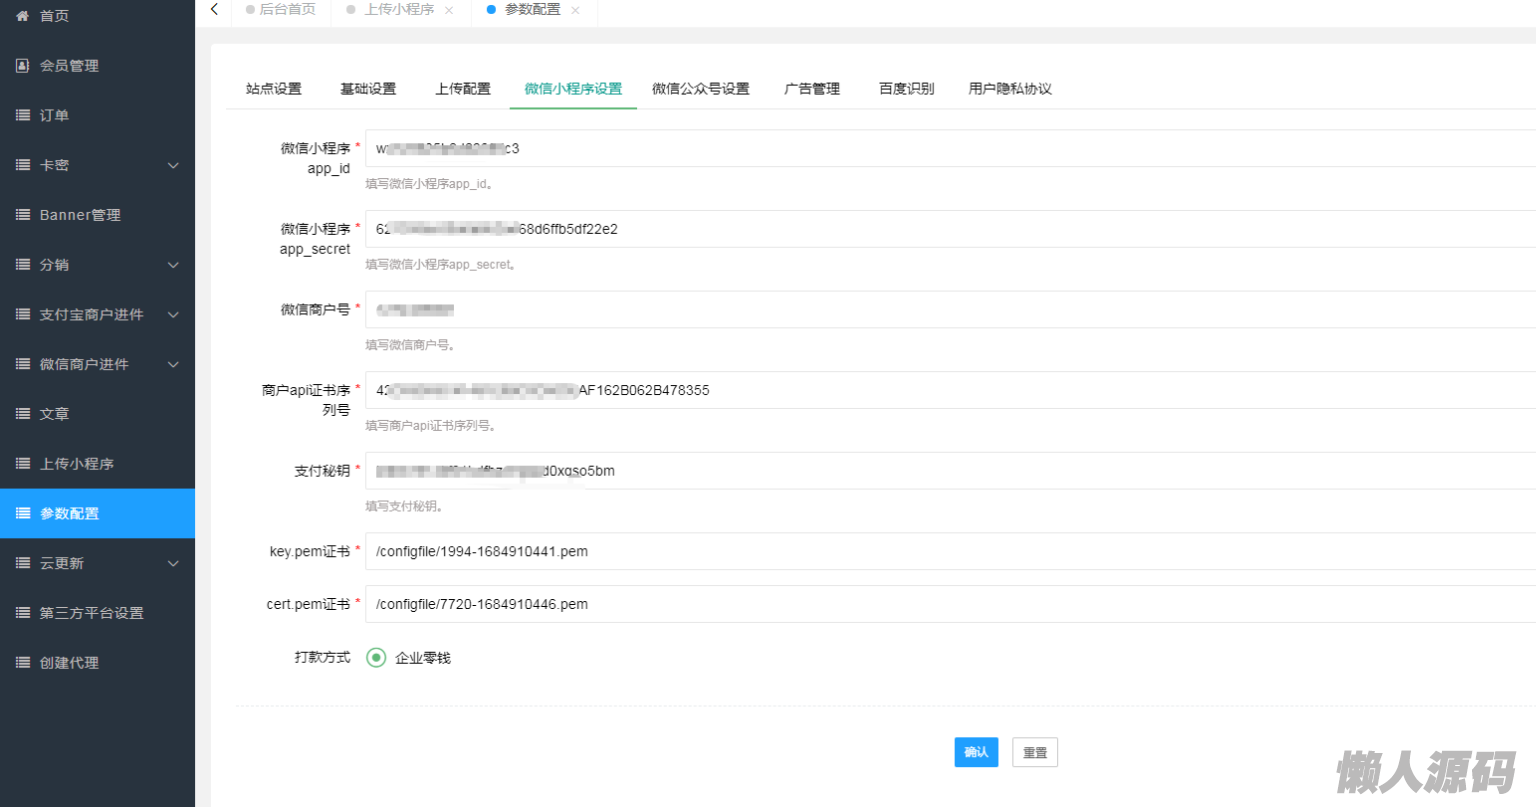Click the list icon beside 订单
The width and height of the screenshot is (1536, 807).
[x=22, y=116]
